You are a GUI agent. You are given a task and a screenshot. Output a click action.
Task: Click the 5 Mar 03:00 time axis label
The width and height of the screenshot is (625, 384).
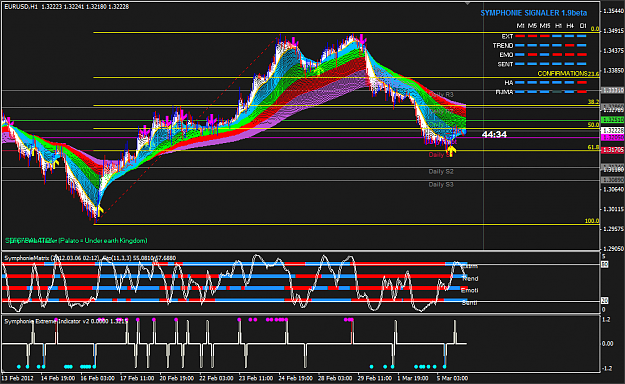[452, 378]
